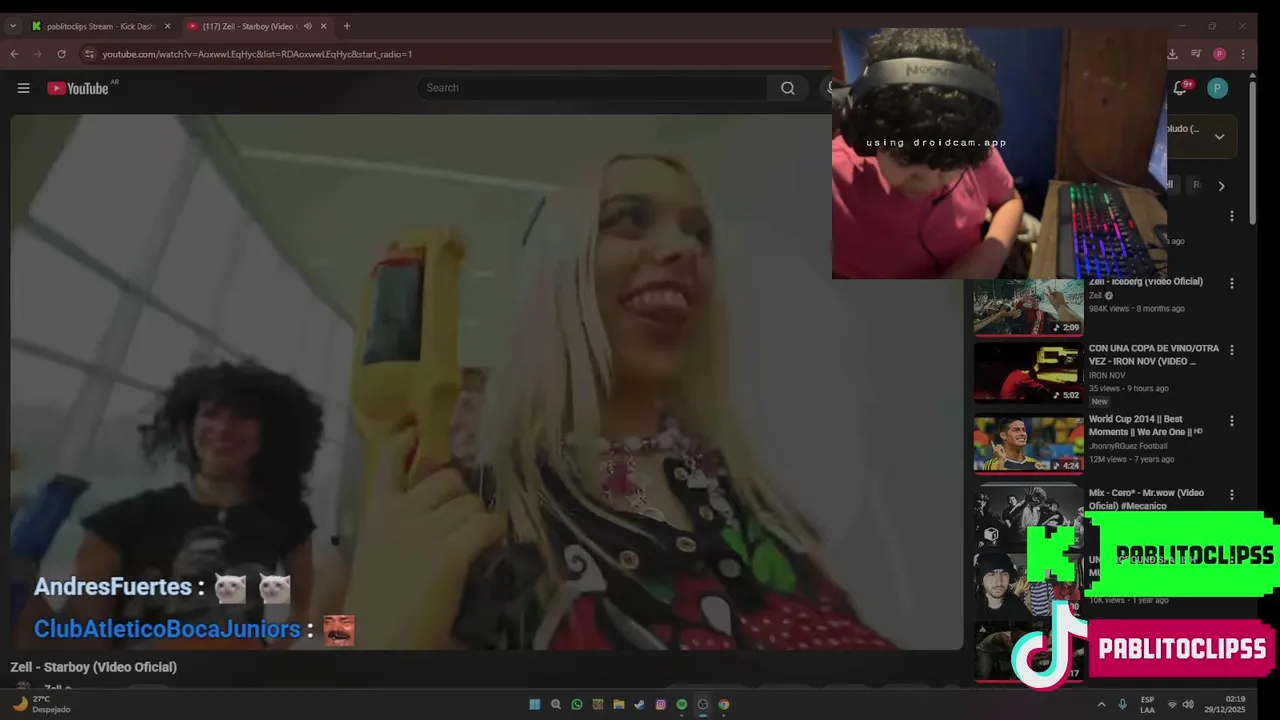The width and height of the screenshot is (1280, 720).
Task: Open the YouTube account avatar menu
Action: (x=1217, y=88)
